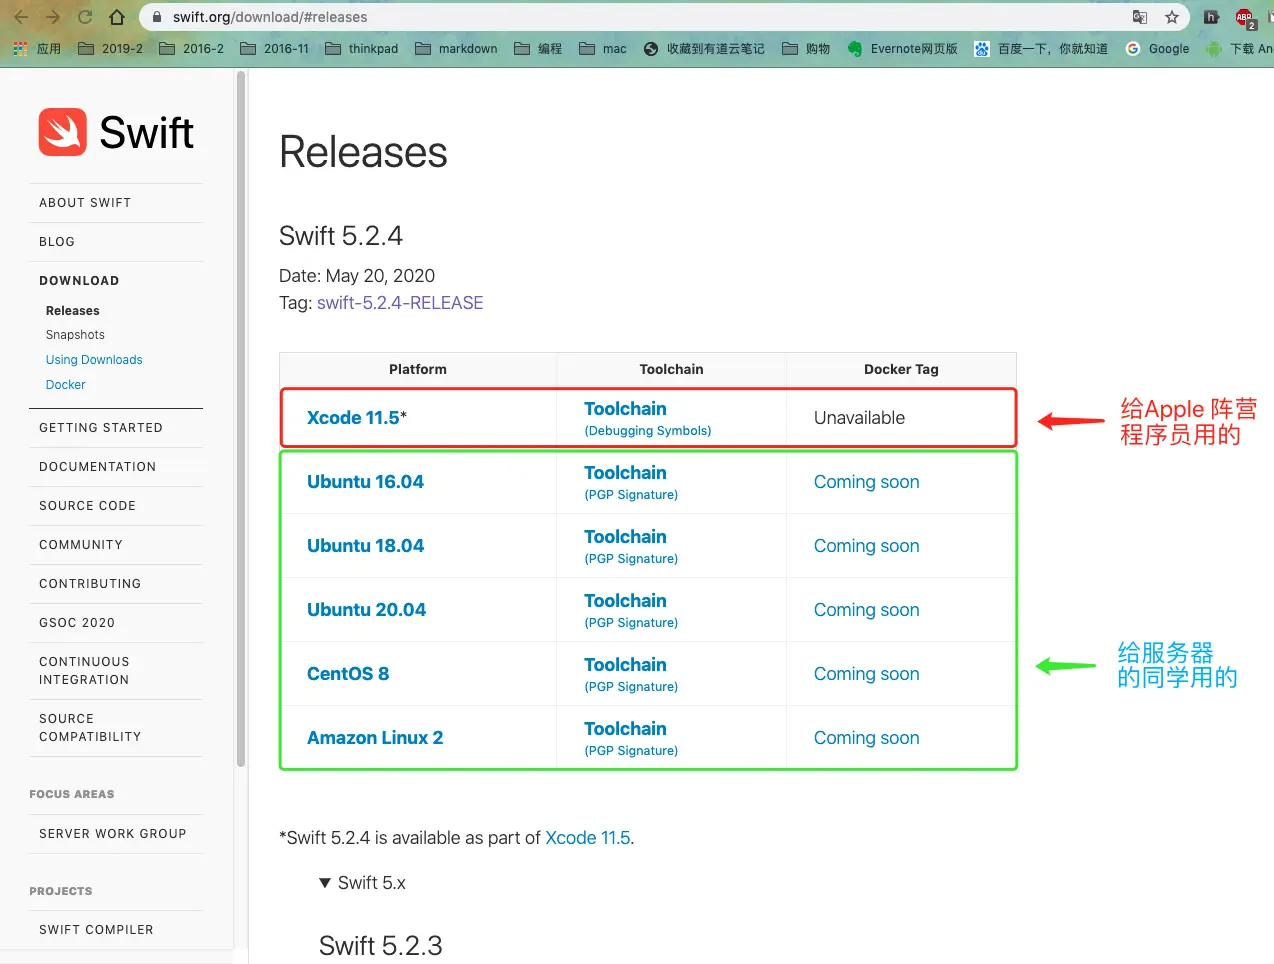
Task: Open Blog in the sidebar
Action: click(x=57, y=242)
